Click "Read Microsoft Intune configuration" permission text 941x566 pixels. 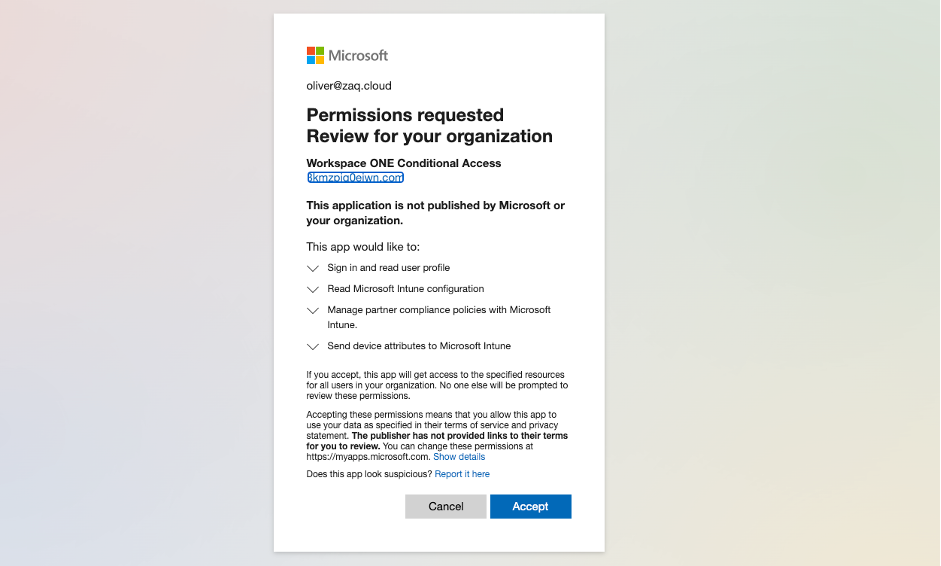click(x=405, y=289)
